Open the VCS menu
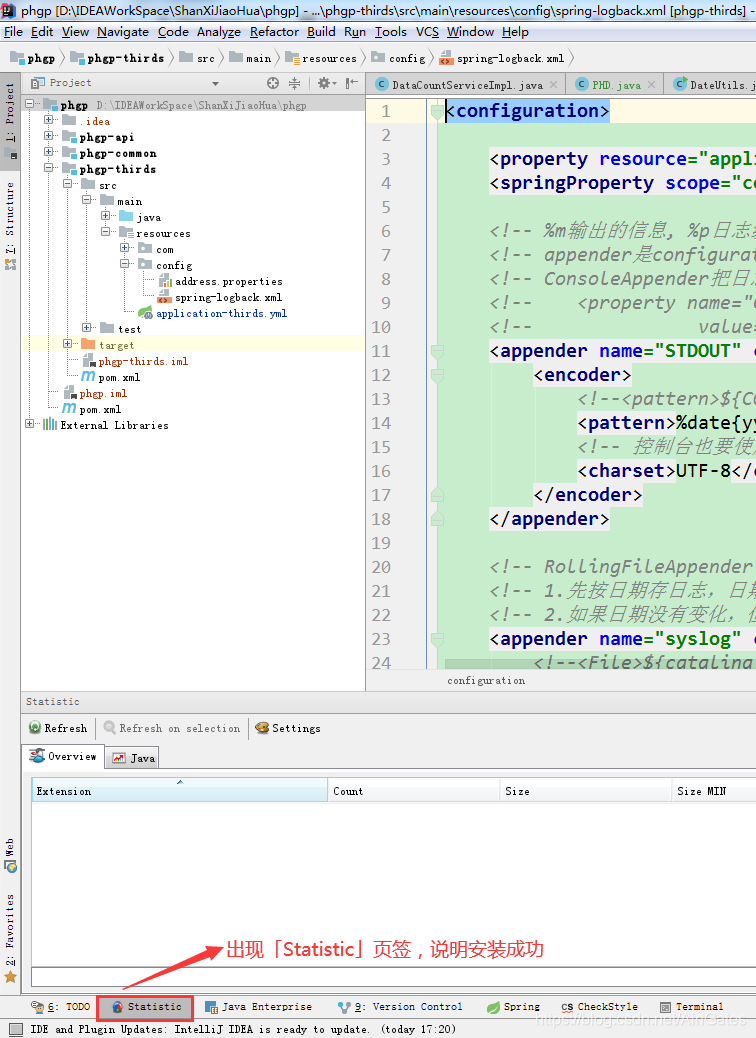The width and height of the screenshot is (756, 1038). point(427,32)
